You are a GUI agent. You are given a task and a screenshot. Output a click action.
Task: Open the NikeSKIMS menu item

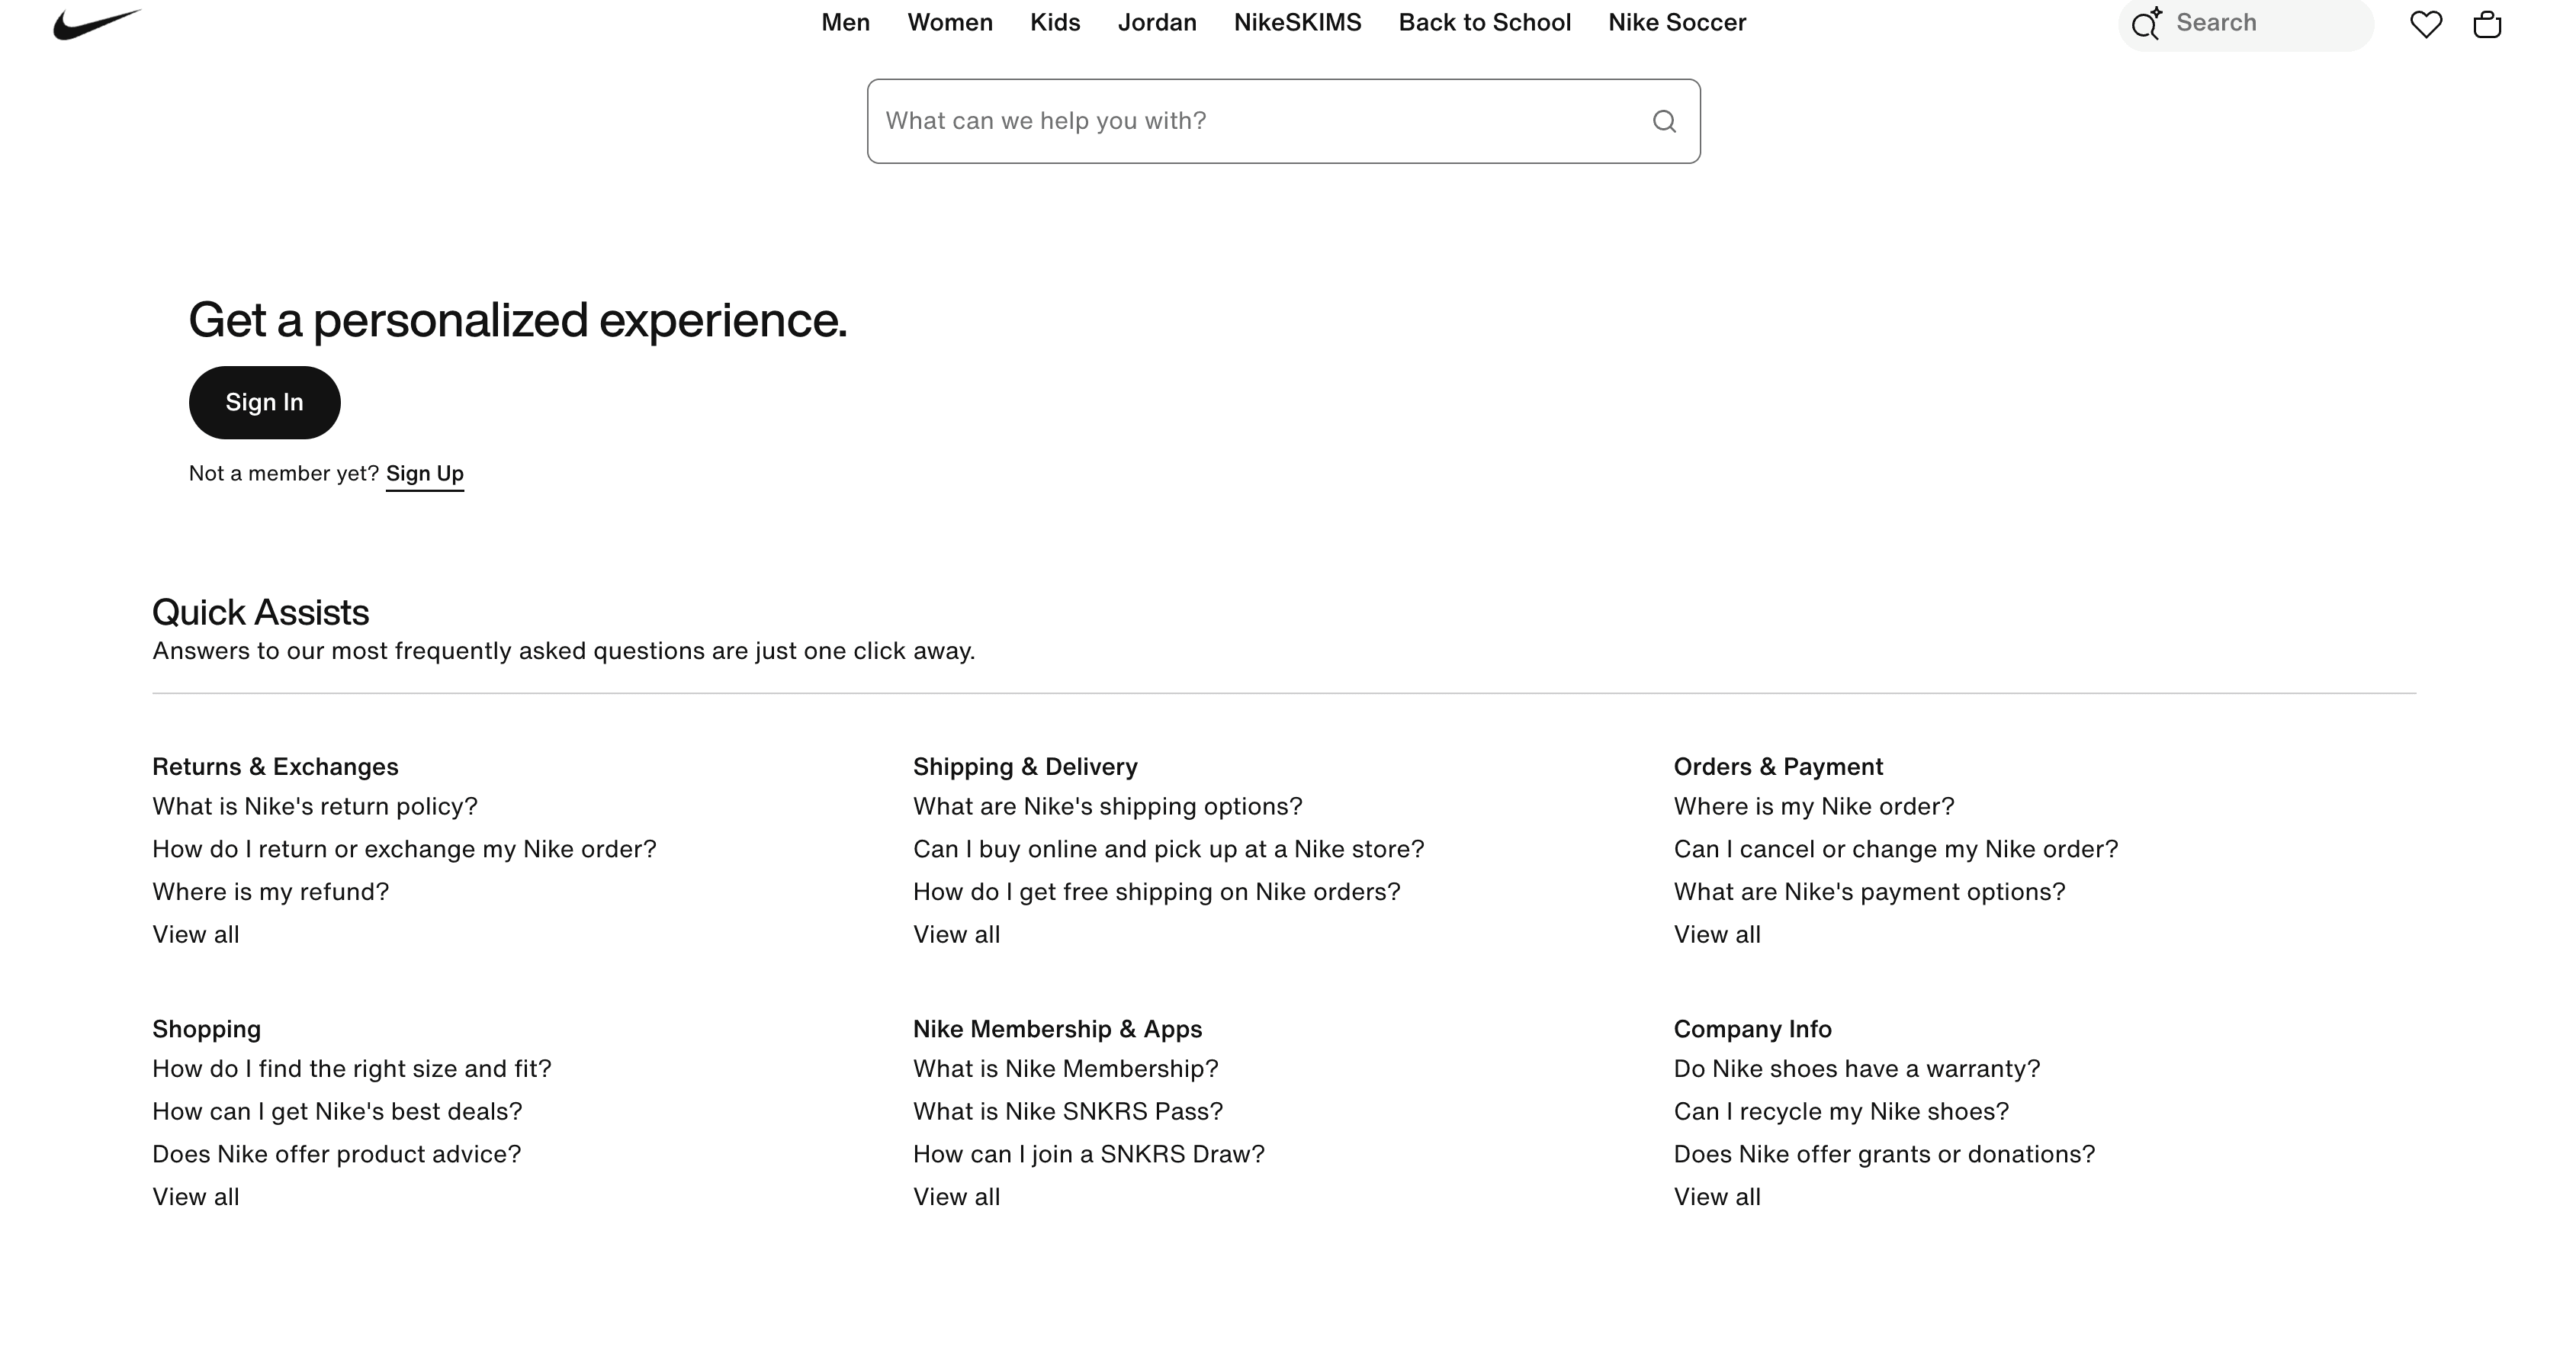point(1298,22)
